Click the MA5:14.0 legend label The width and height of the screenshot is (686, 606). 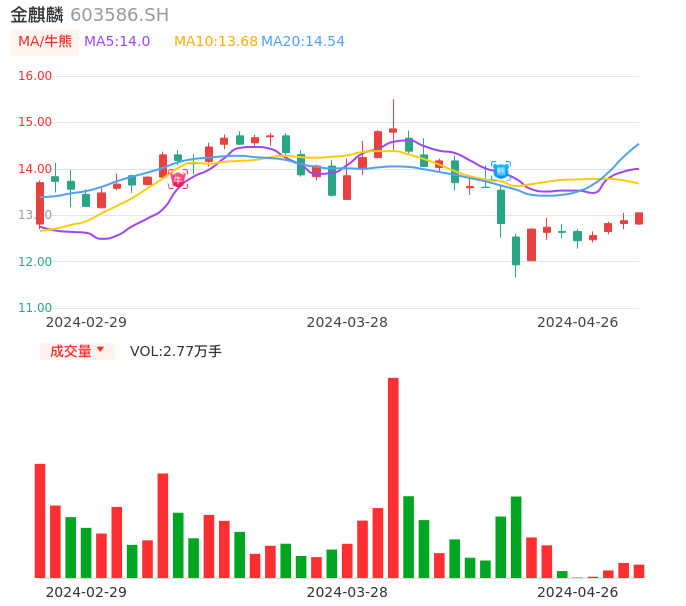tap(117, 42)
